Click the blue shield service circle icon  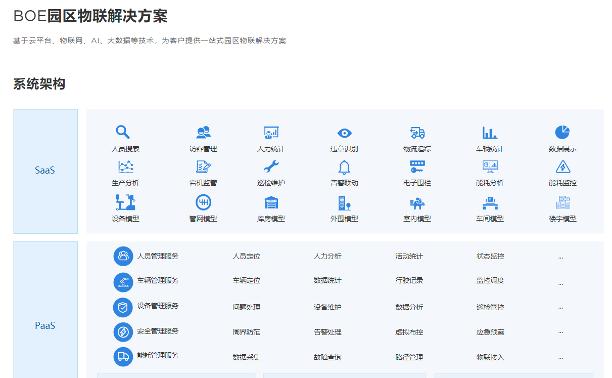123,307
